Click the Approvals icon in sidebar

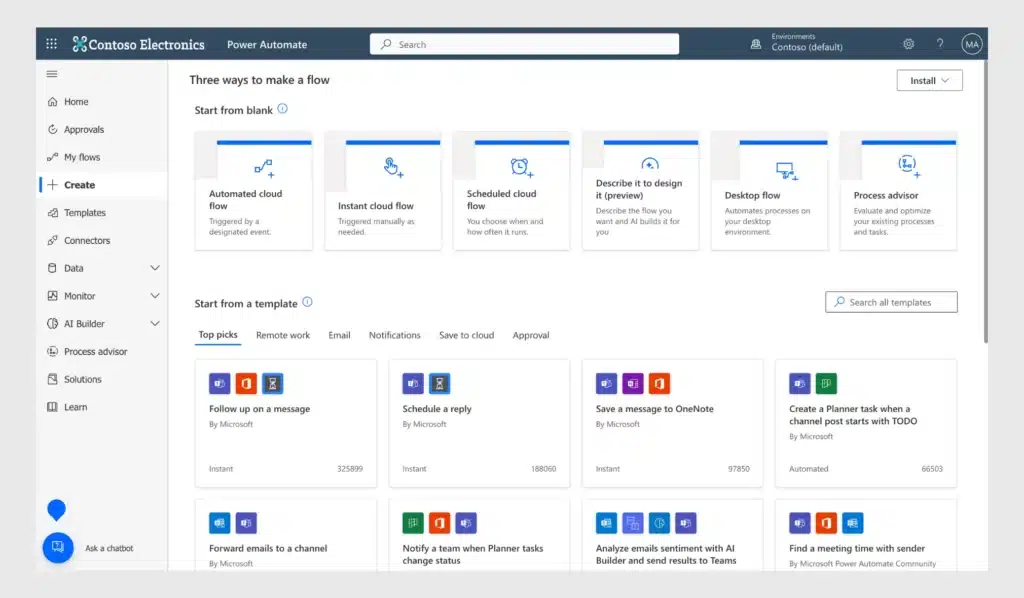[52, 129]
